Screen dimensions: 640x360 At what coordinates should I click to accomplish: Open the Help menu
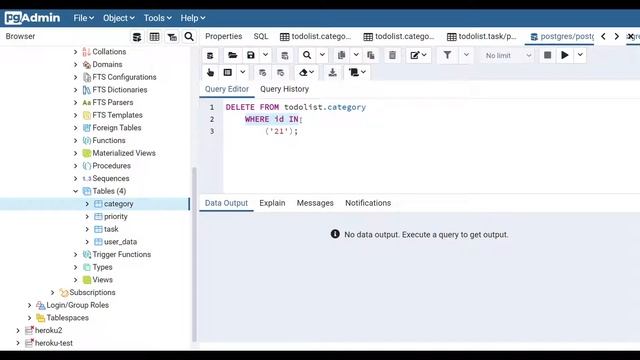point(193,18)
